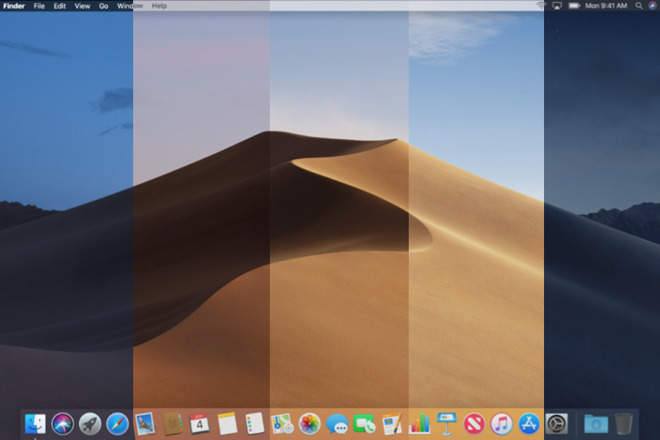
Task: Open Keynote podium icon
Action: click(x=447, y=424)
